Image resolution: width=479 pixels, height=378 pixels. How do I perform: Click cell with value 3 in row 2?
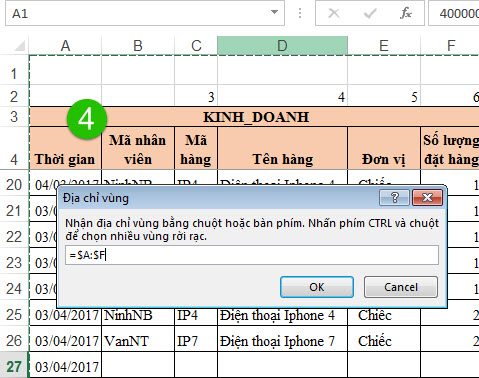[196, 96]
